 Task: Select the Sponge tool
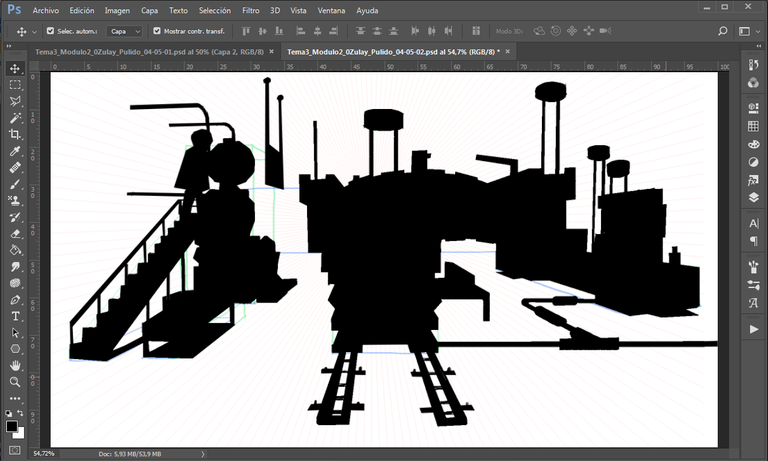[15, 283]
